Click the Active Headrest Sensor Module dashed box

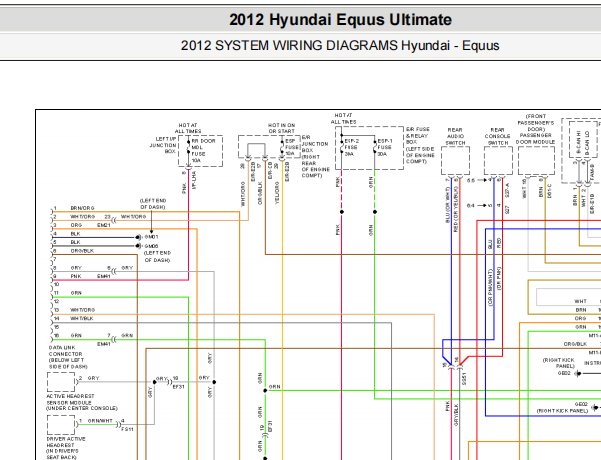tap(61, 382)
